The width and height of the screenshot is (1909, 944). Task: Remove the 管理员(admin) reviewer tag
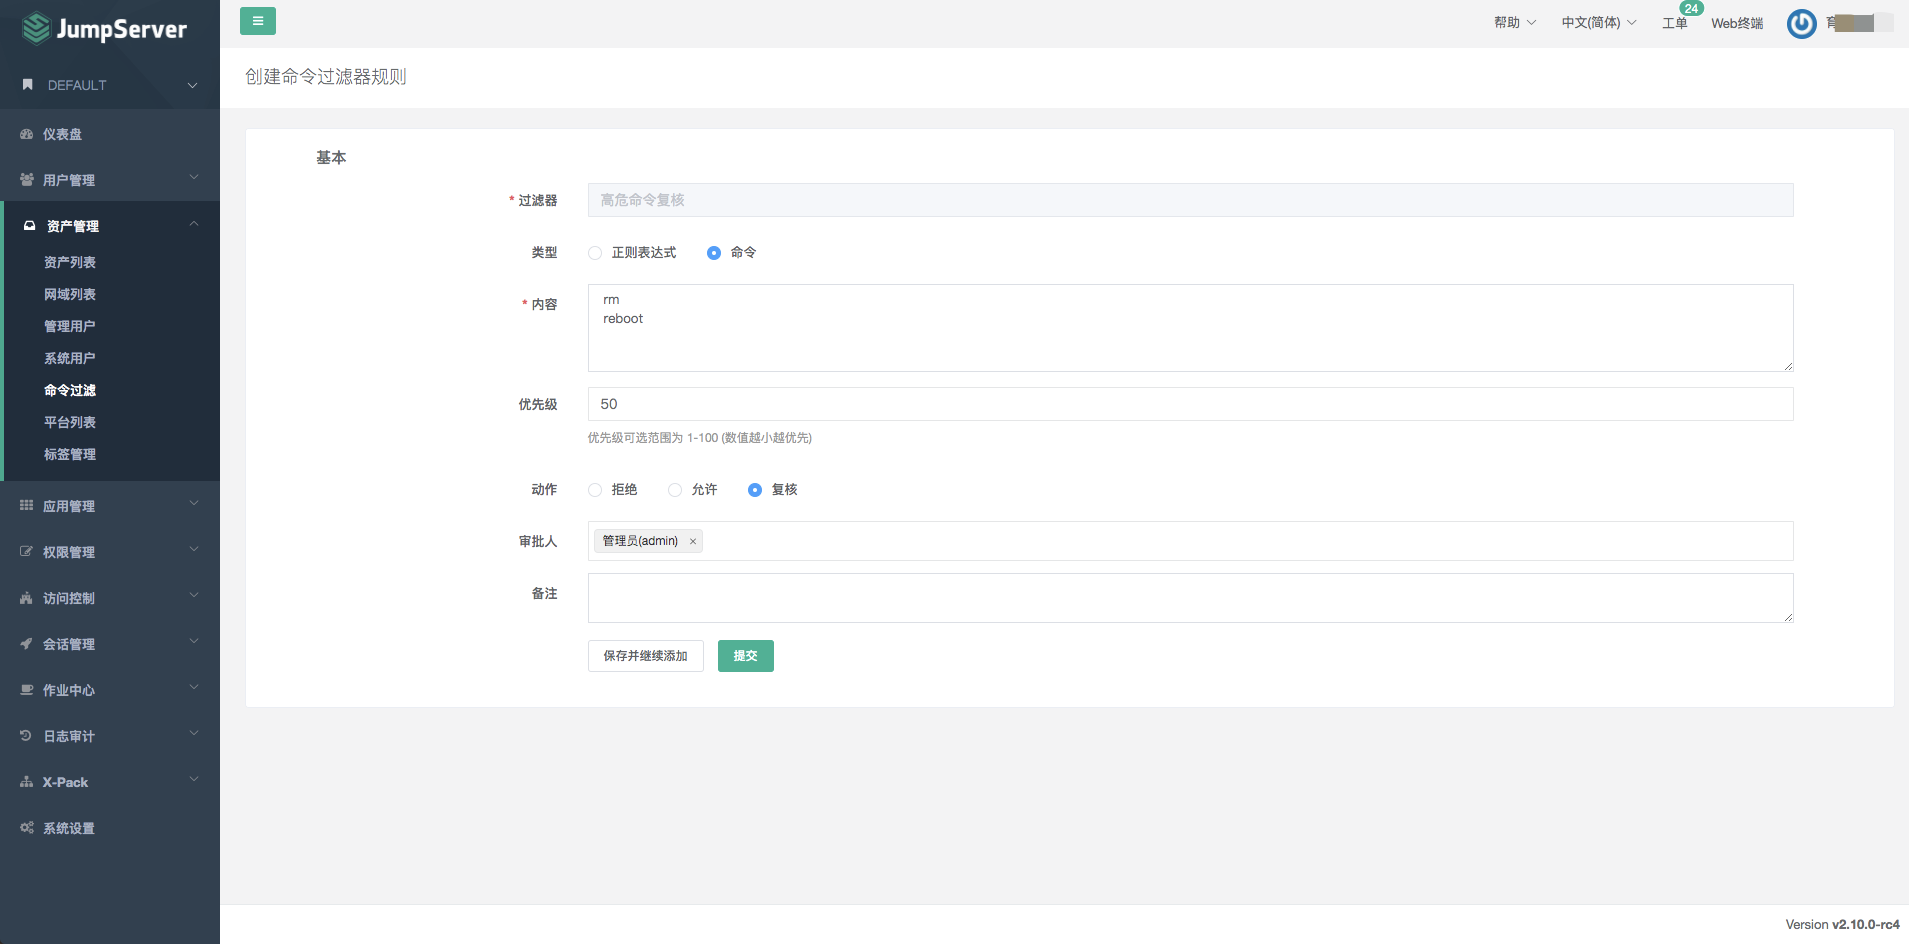(x=693, y=542)
